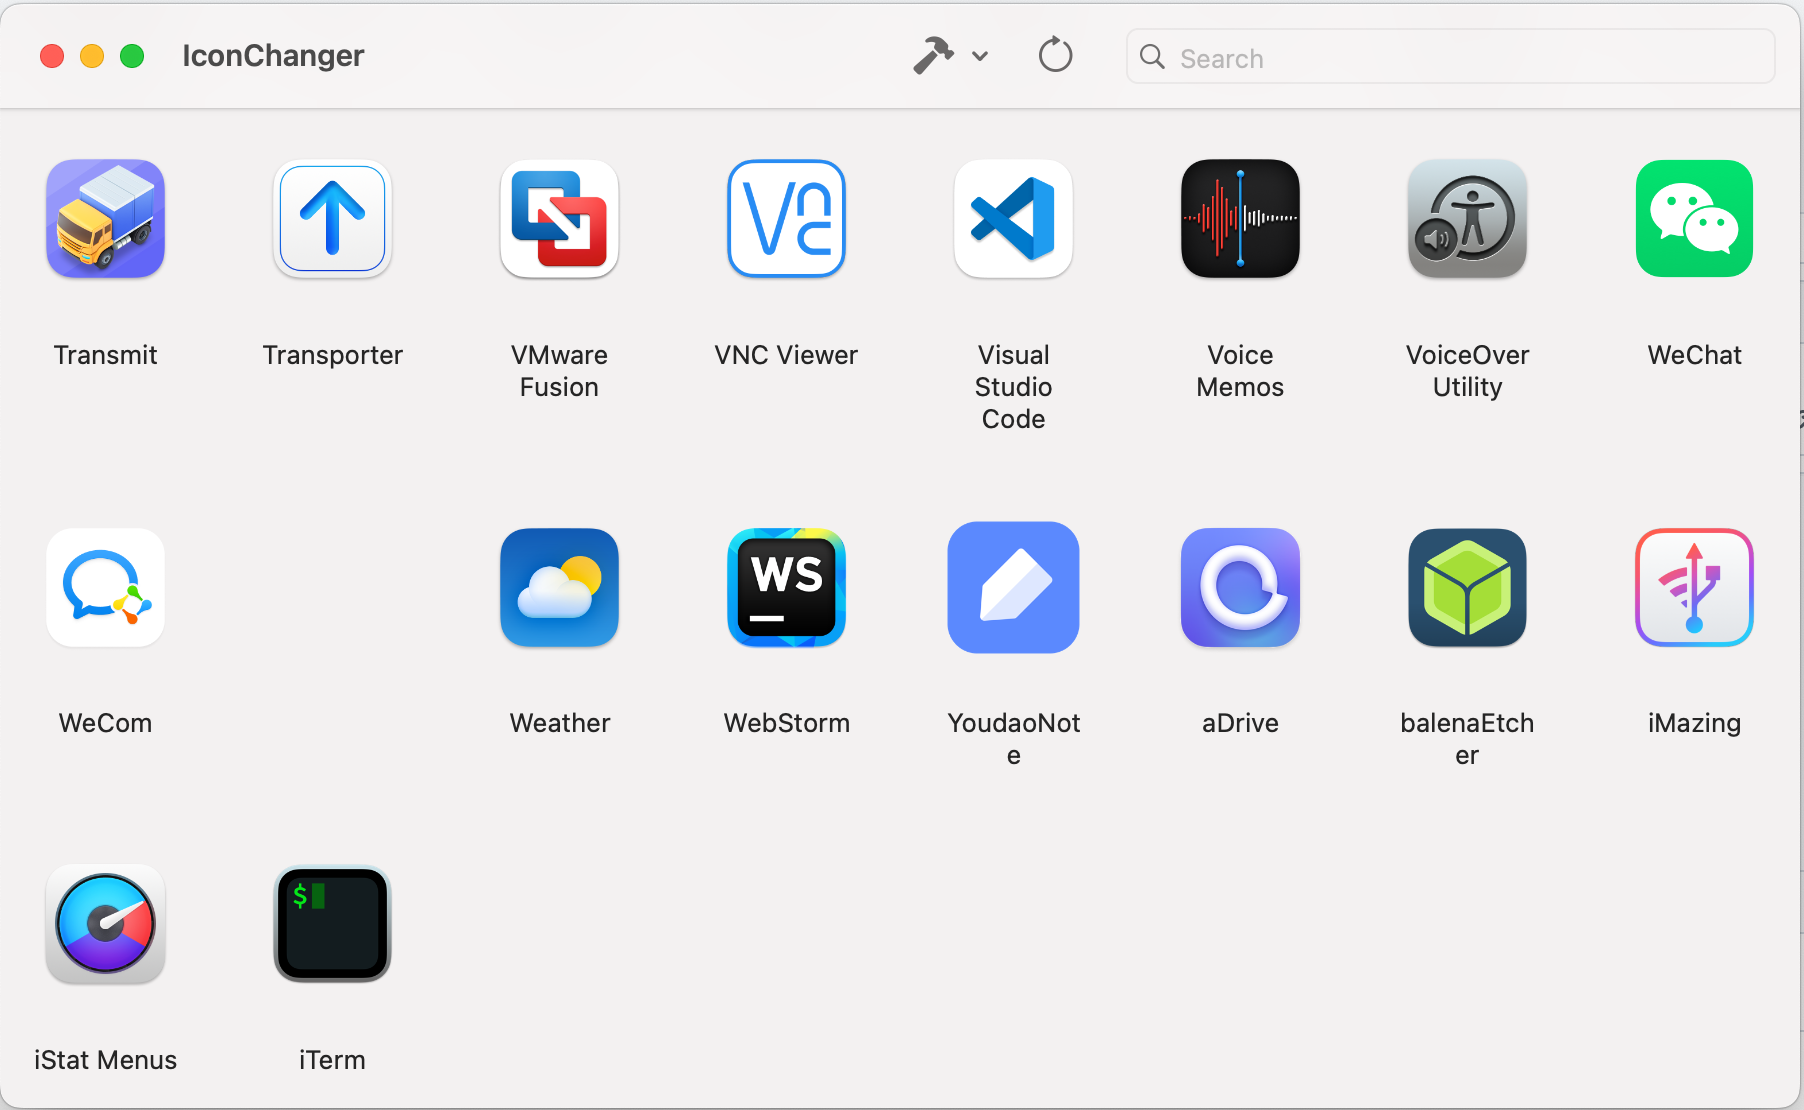Select the iMazing USB icon
Image resolution: width=1804 pixels, height=1110 pixels.
(x=1694, y=587)
